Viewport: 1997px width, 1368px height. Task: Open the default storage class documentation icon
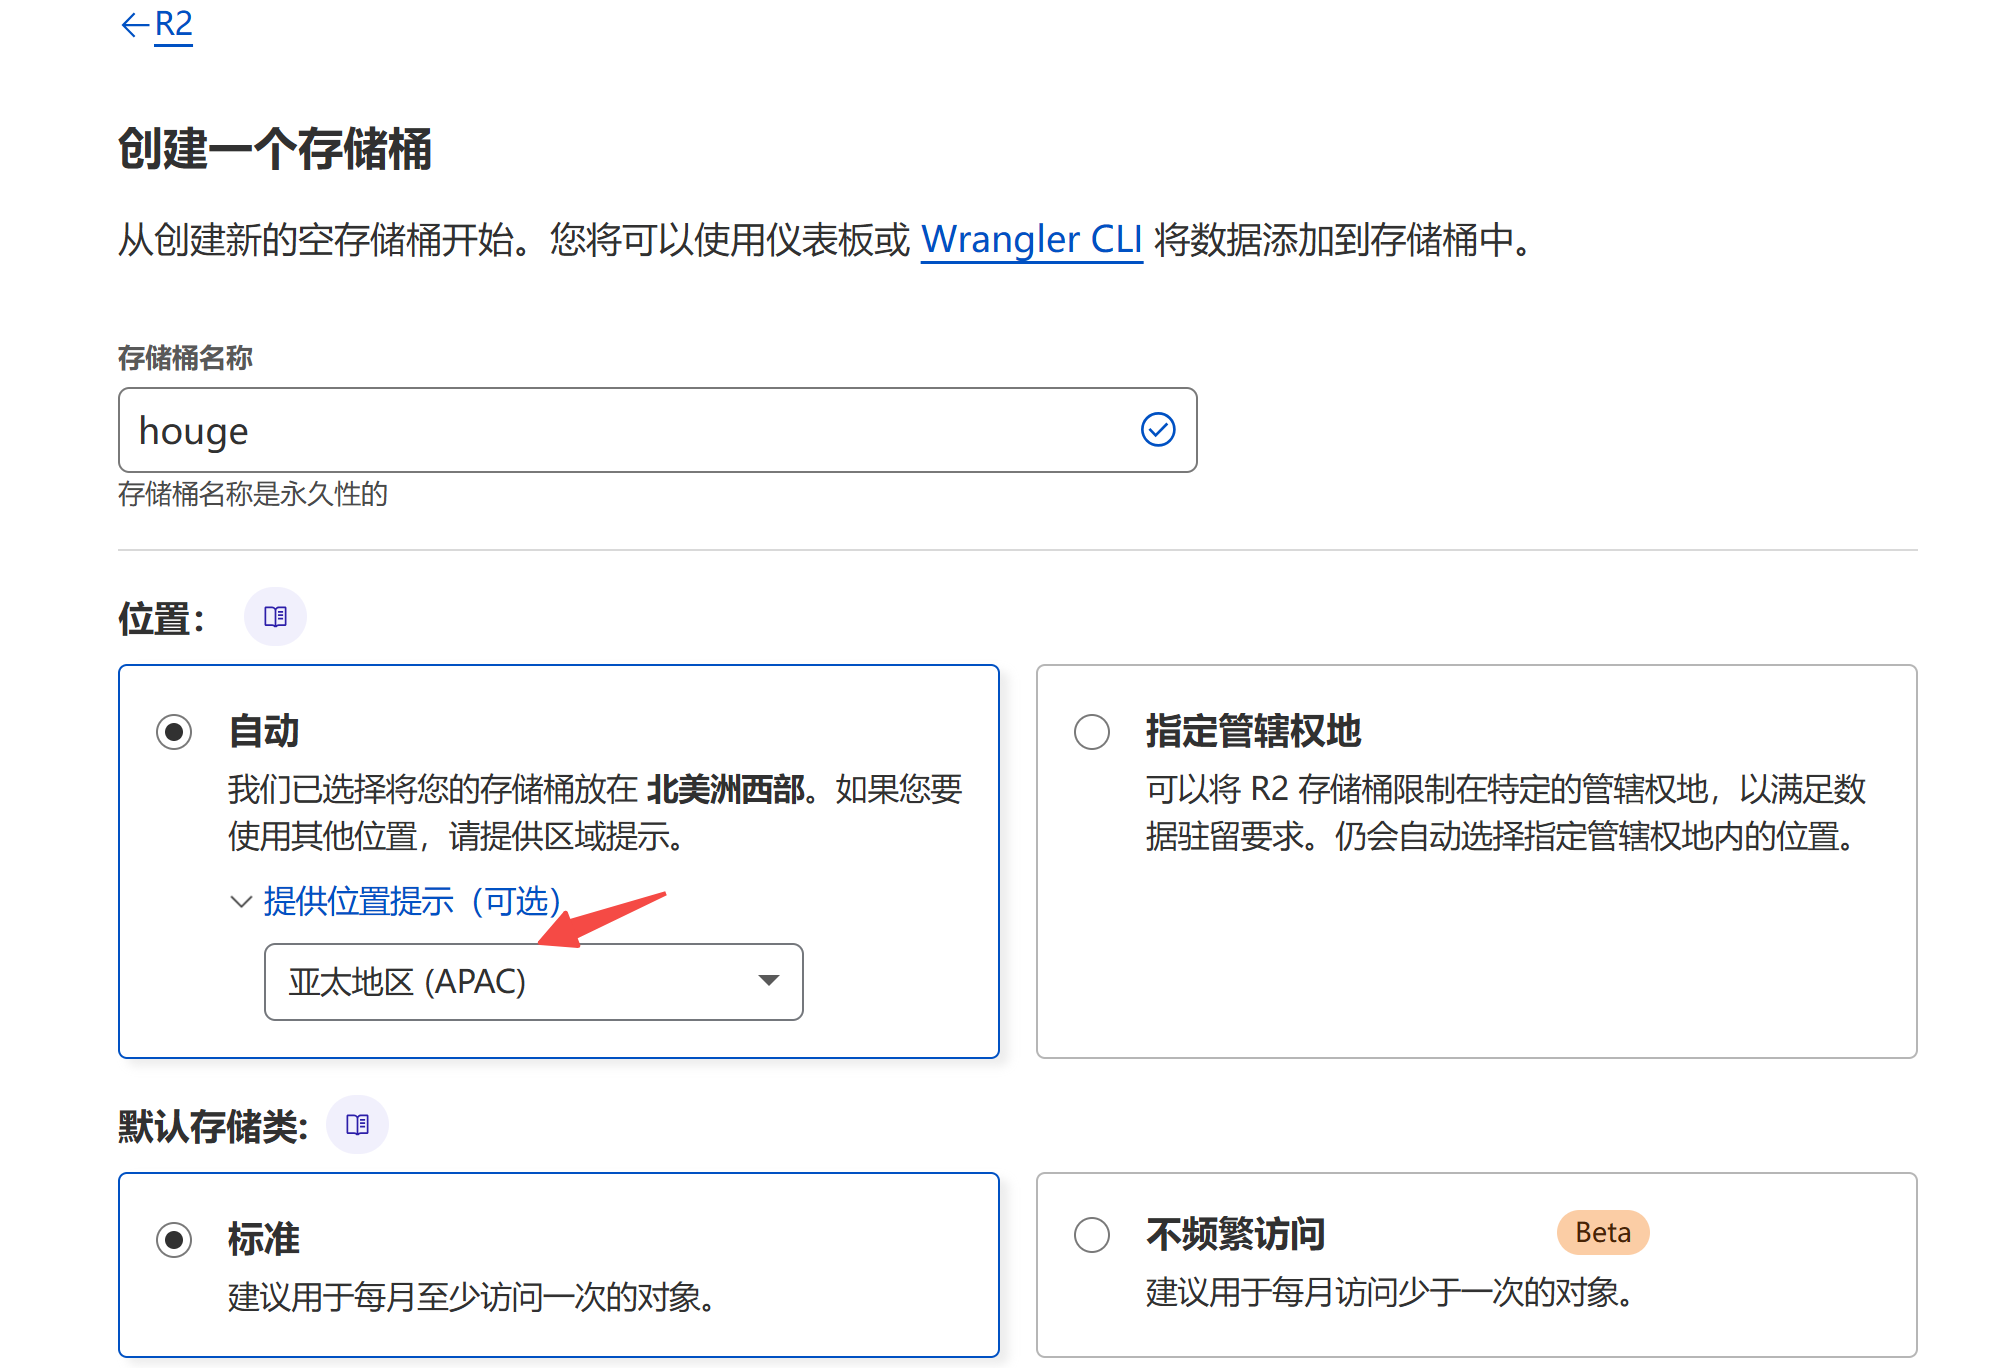tap(357, 1124)
